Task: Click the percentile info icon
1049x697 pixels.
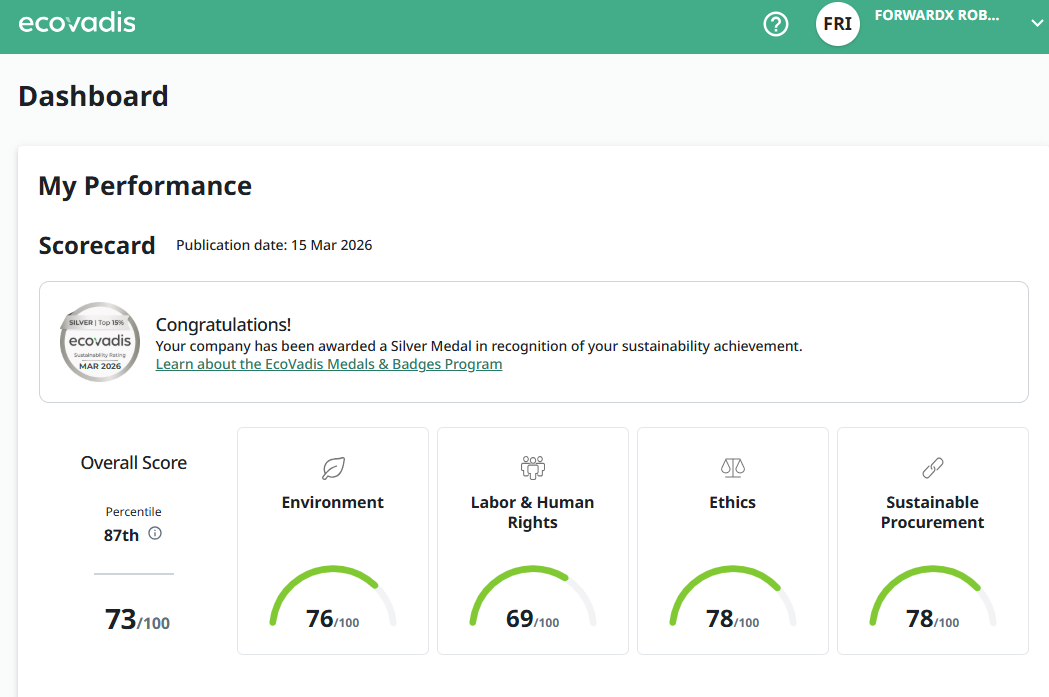Action: pos(155,534)
